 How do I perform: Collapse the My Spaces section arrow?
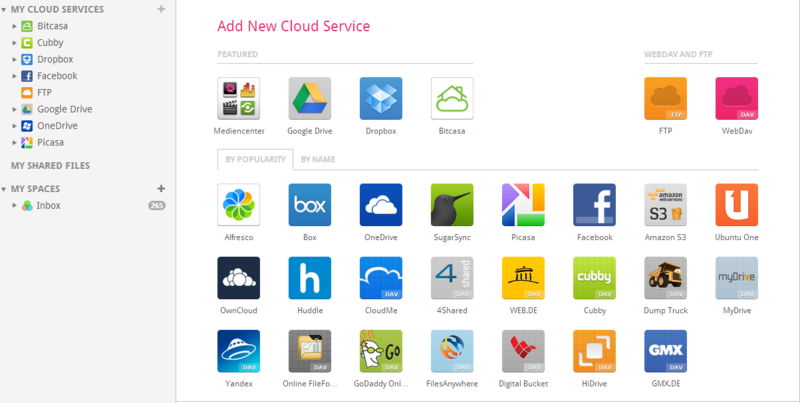[4, 189]
